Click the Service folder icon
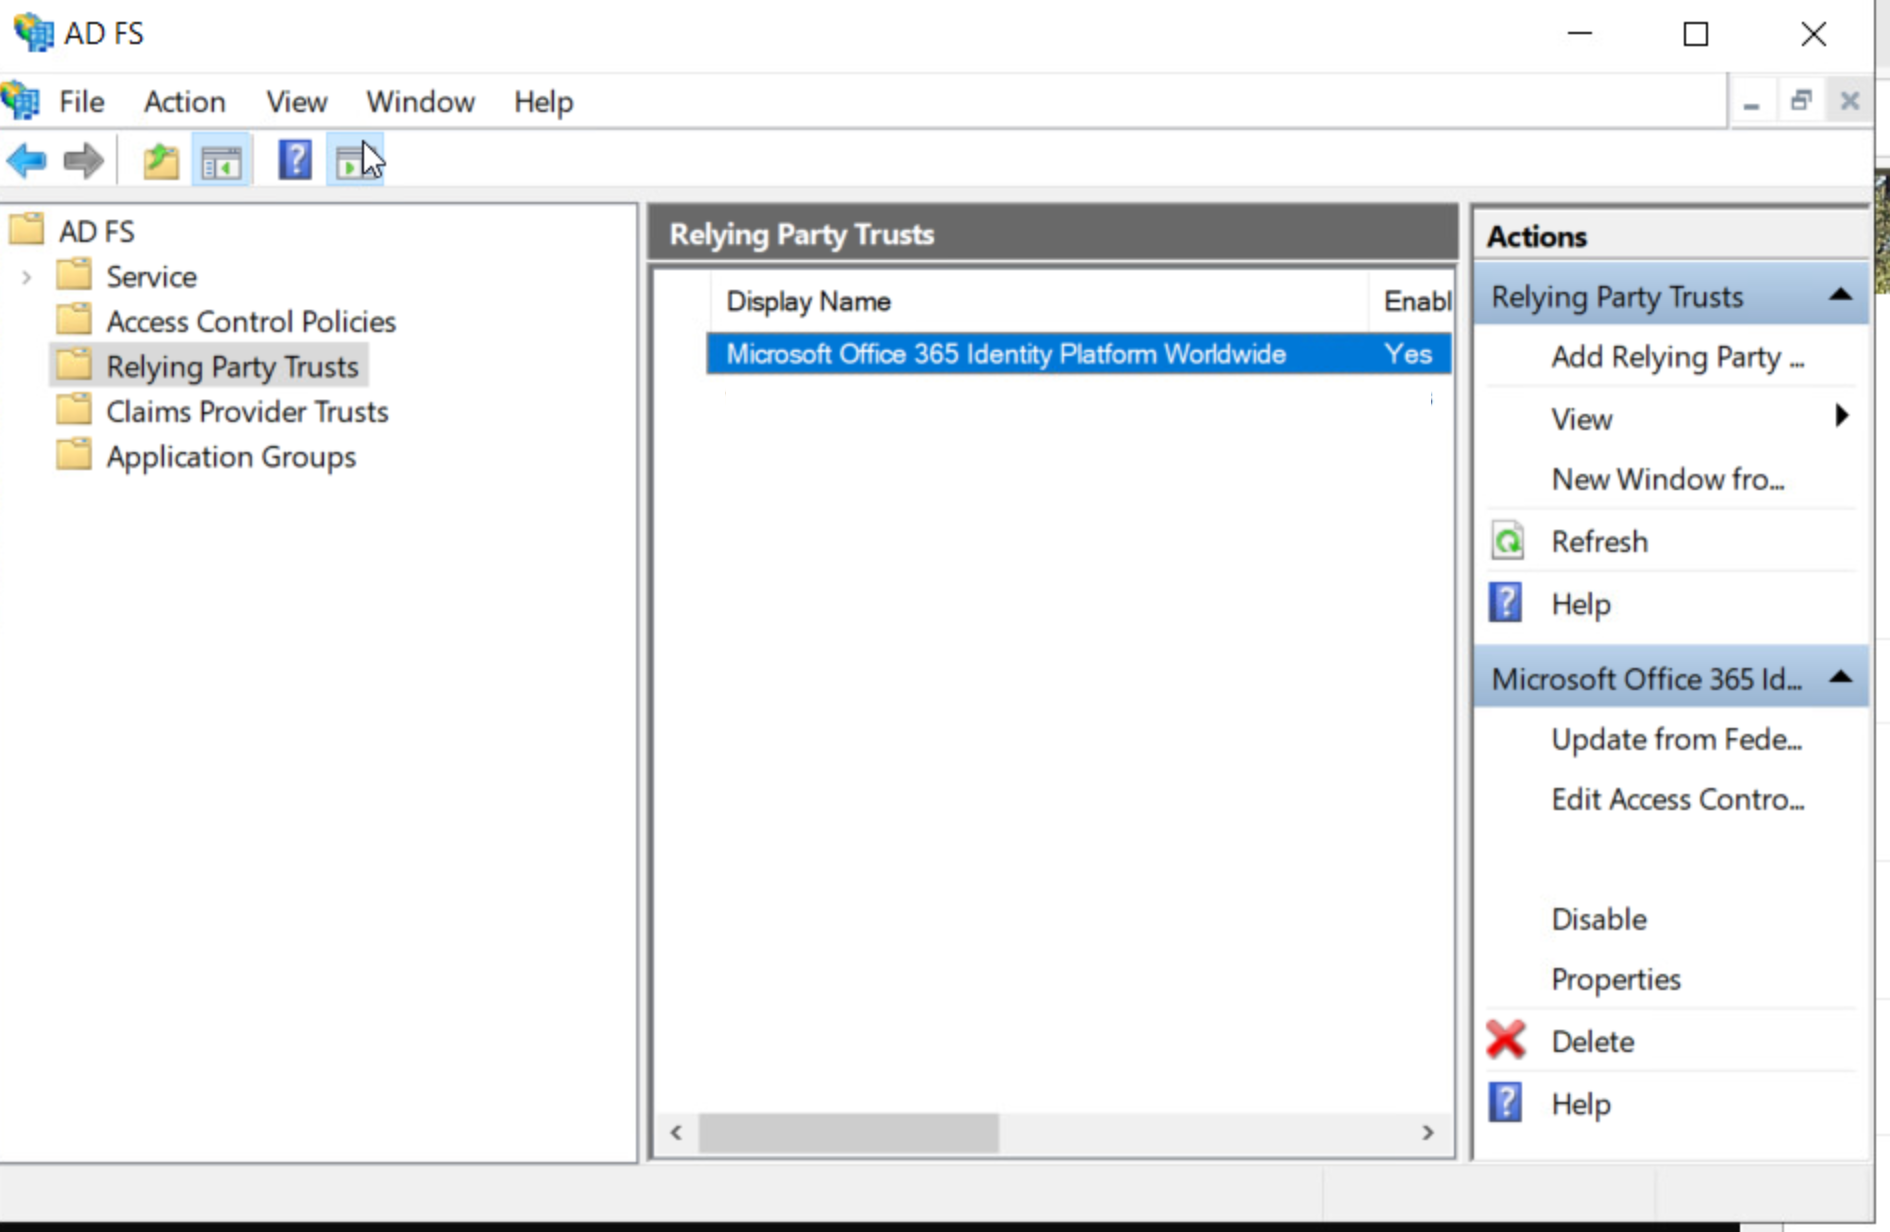The image size is (1890, 1232). 74,274
